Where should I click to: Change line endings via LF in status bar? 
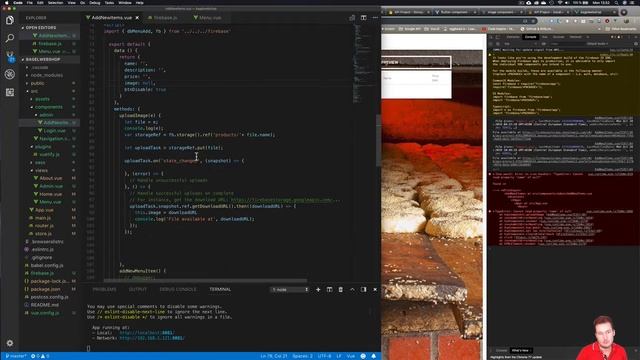(x=339, y=356)
